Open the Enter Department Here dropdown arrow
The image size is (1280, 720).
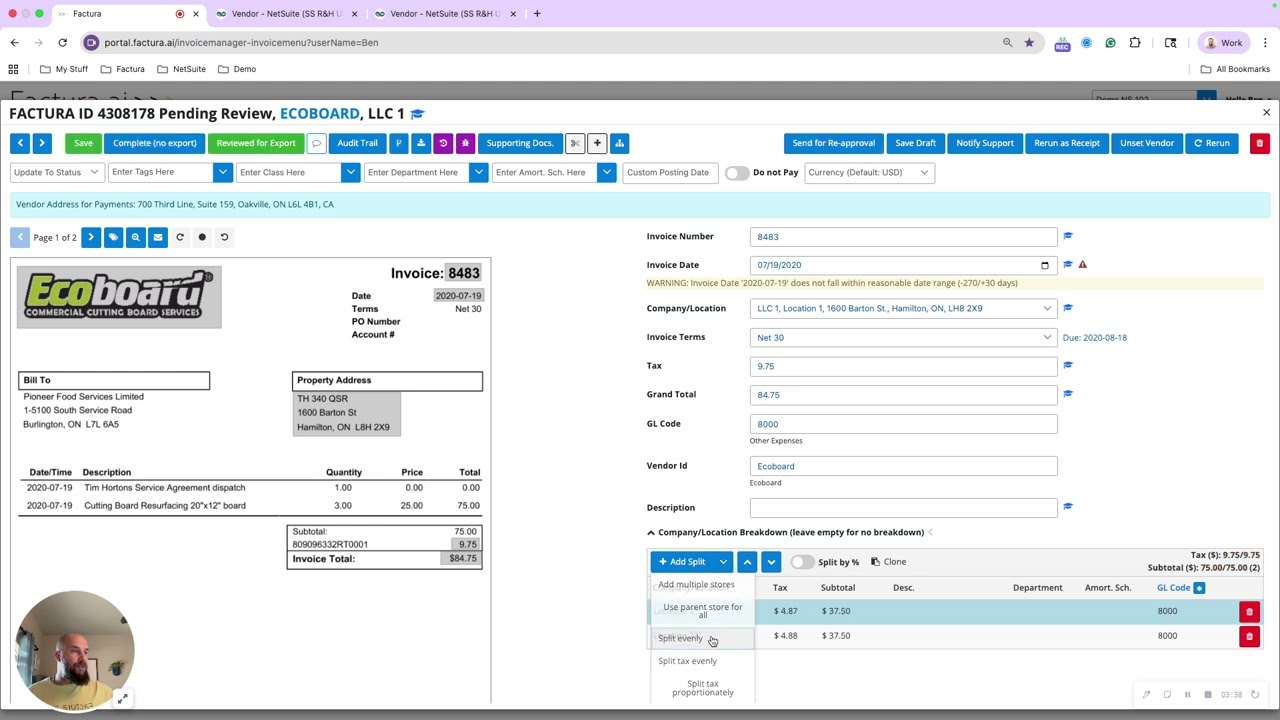pyautogui.click(x=478, y=172)
